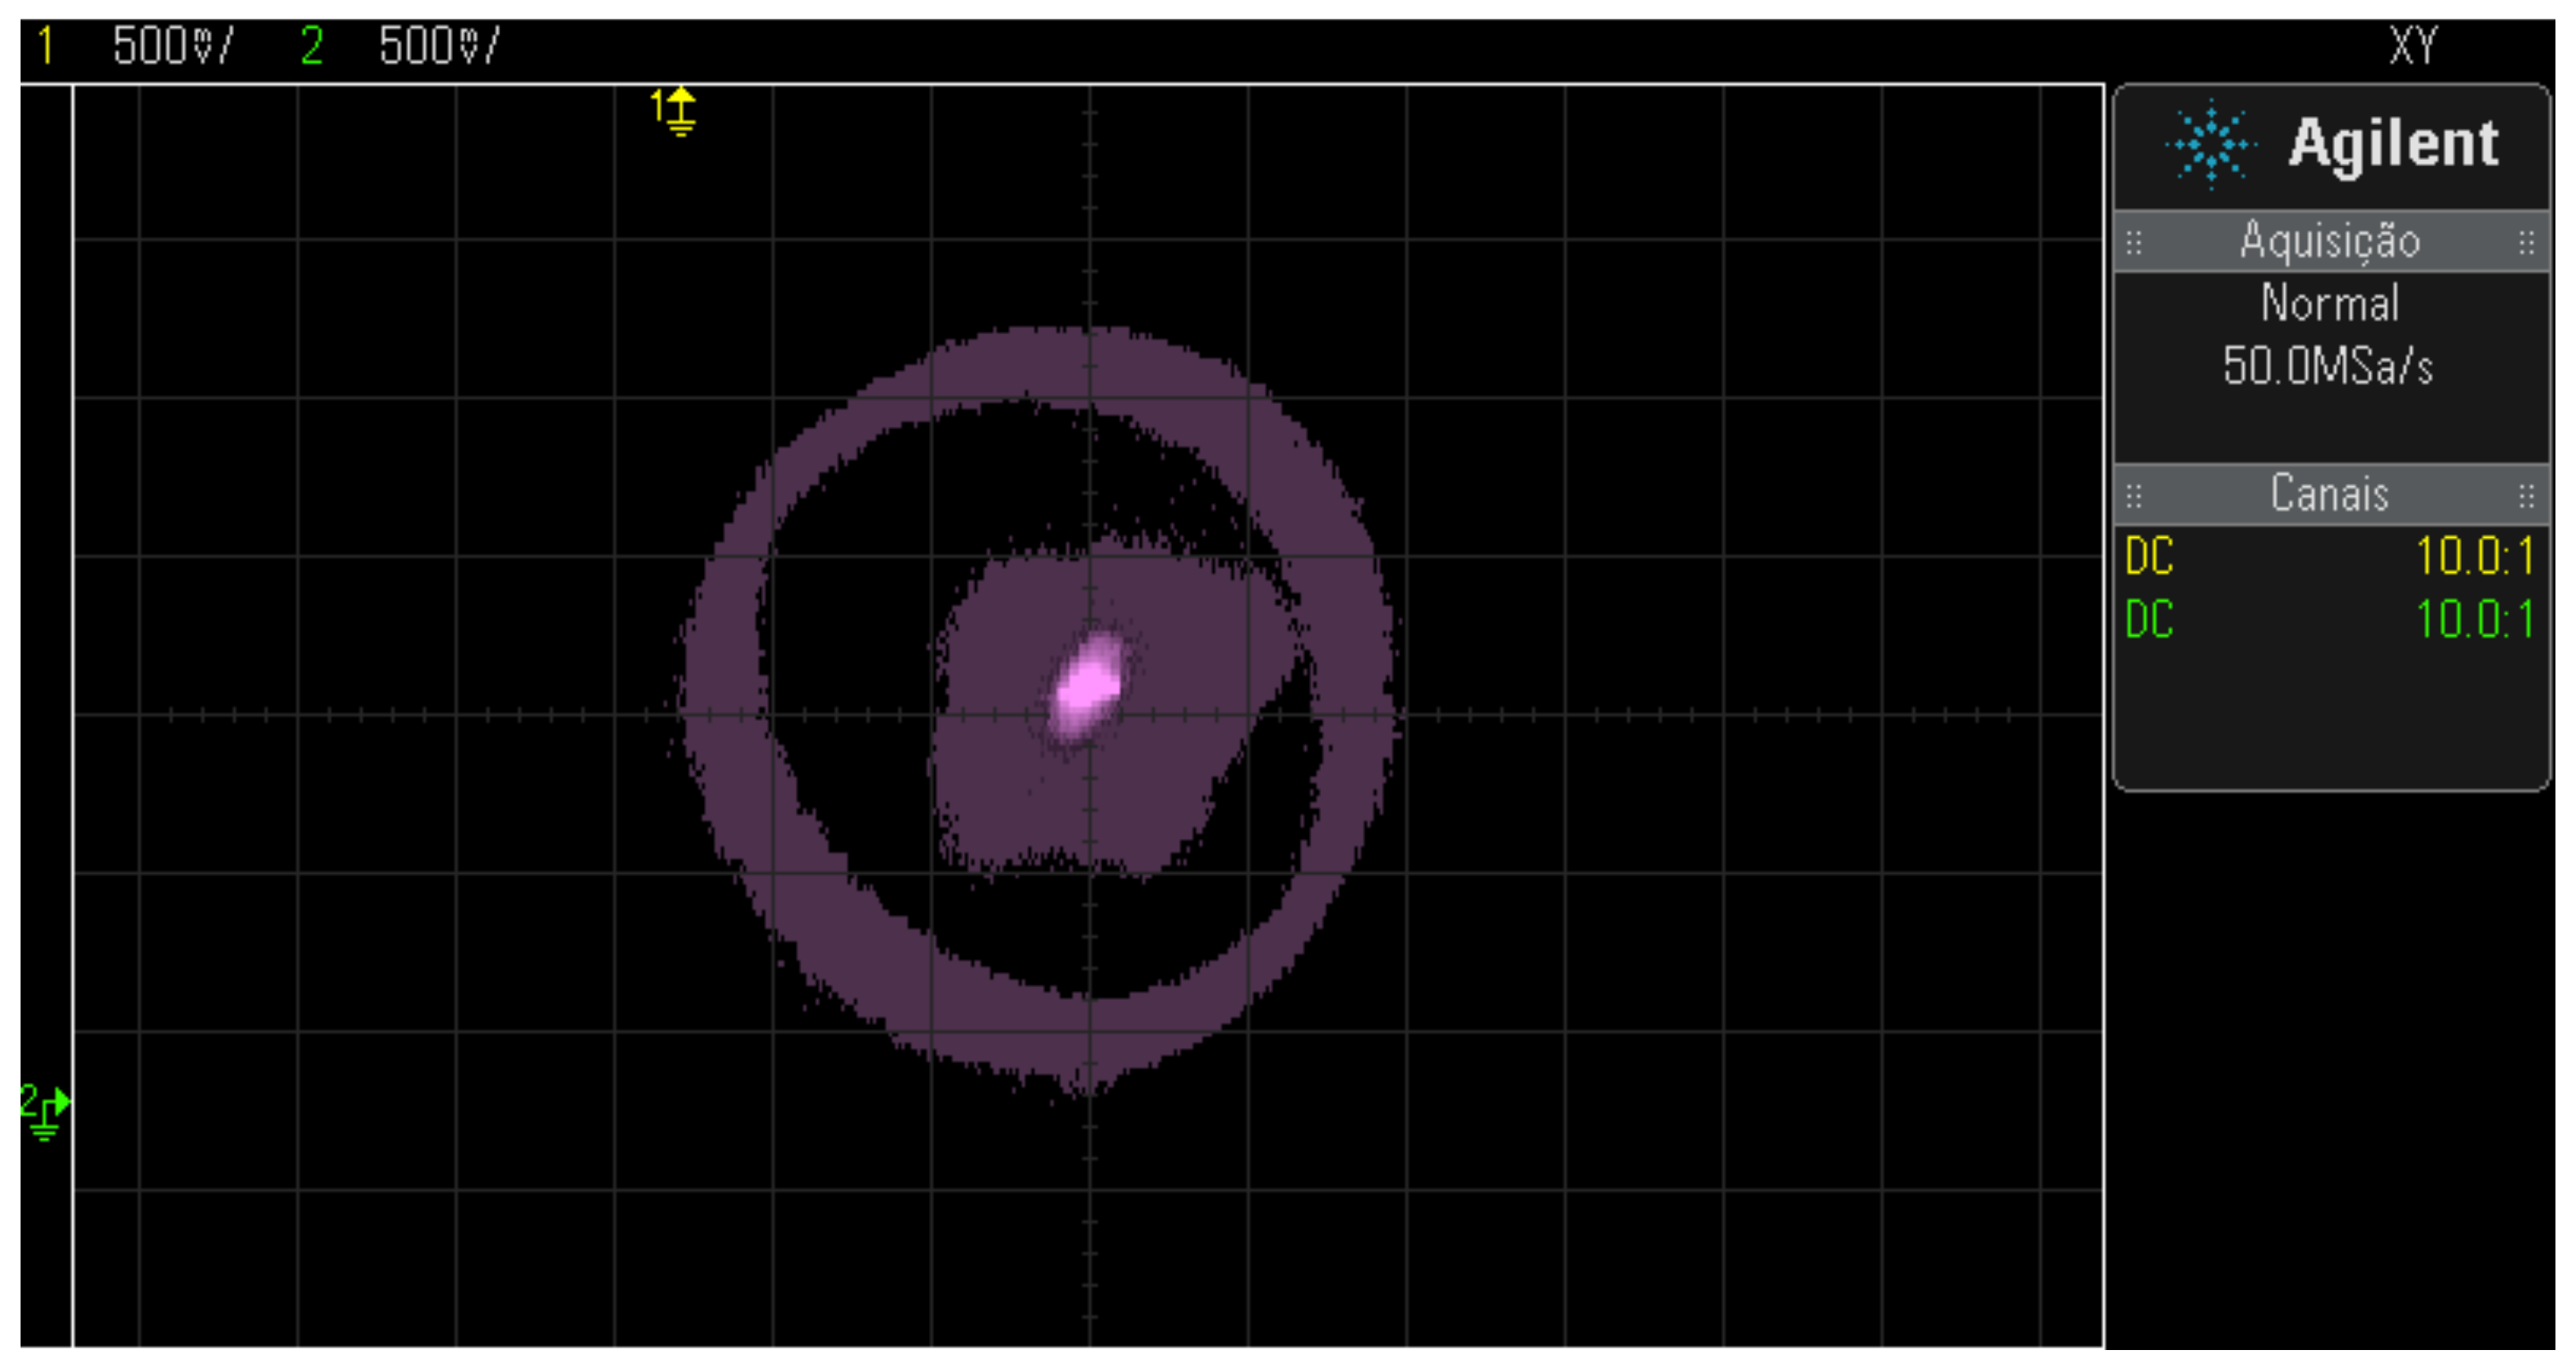Click left grip dots of Aquisição header
Viewport: 2576px width, 1367px height.
(2134, 242)
